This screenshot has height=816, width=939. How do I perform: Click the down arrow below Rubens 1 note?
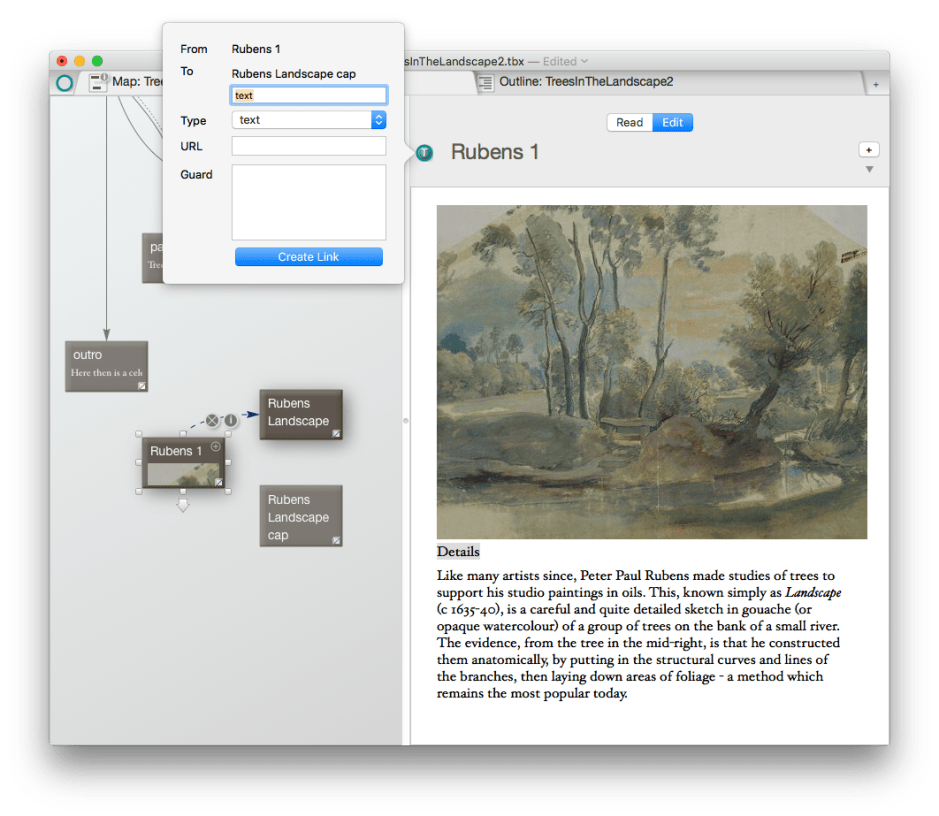click(x=182, y=507)
